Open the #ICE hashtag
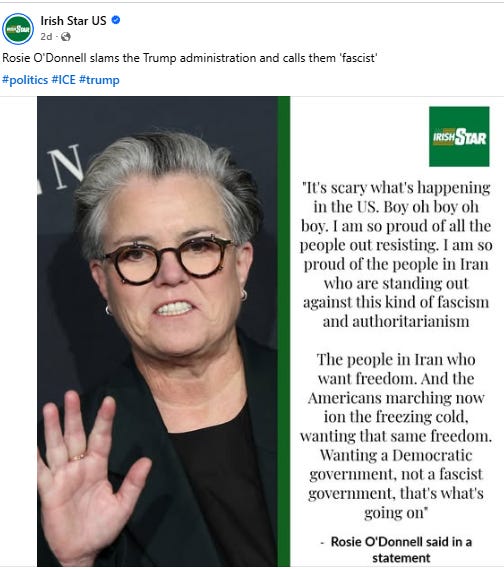The height and width of the screenshot is (569, 504). point(63,79)
